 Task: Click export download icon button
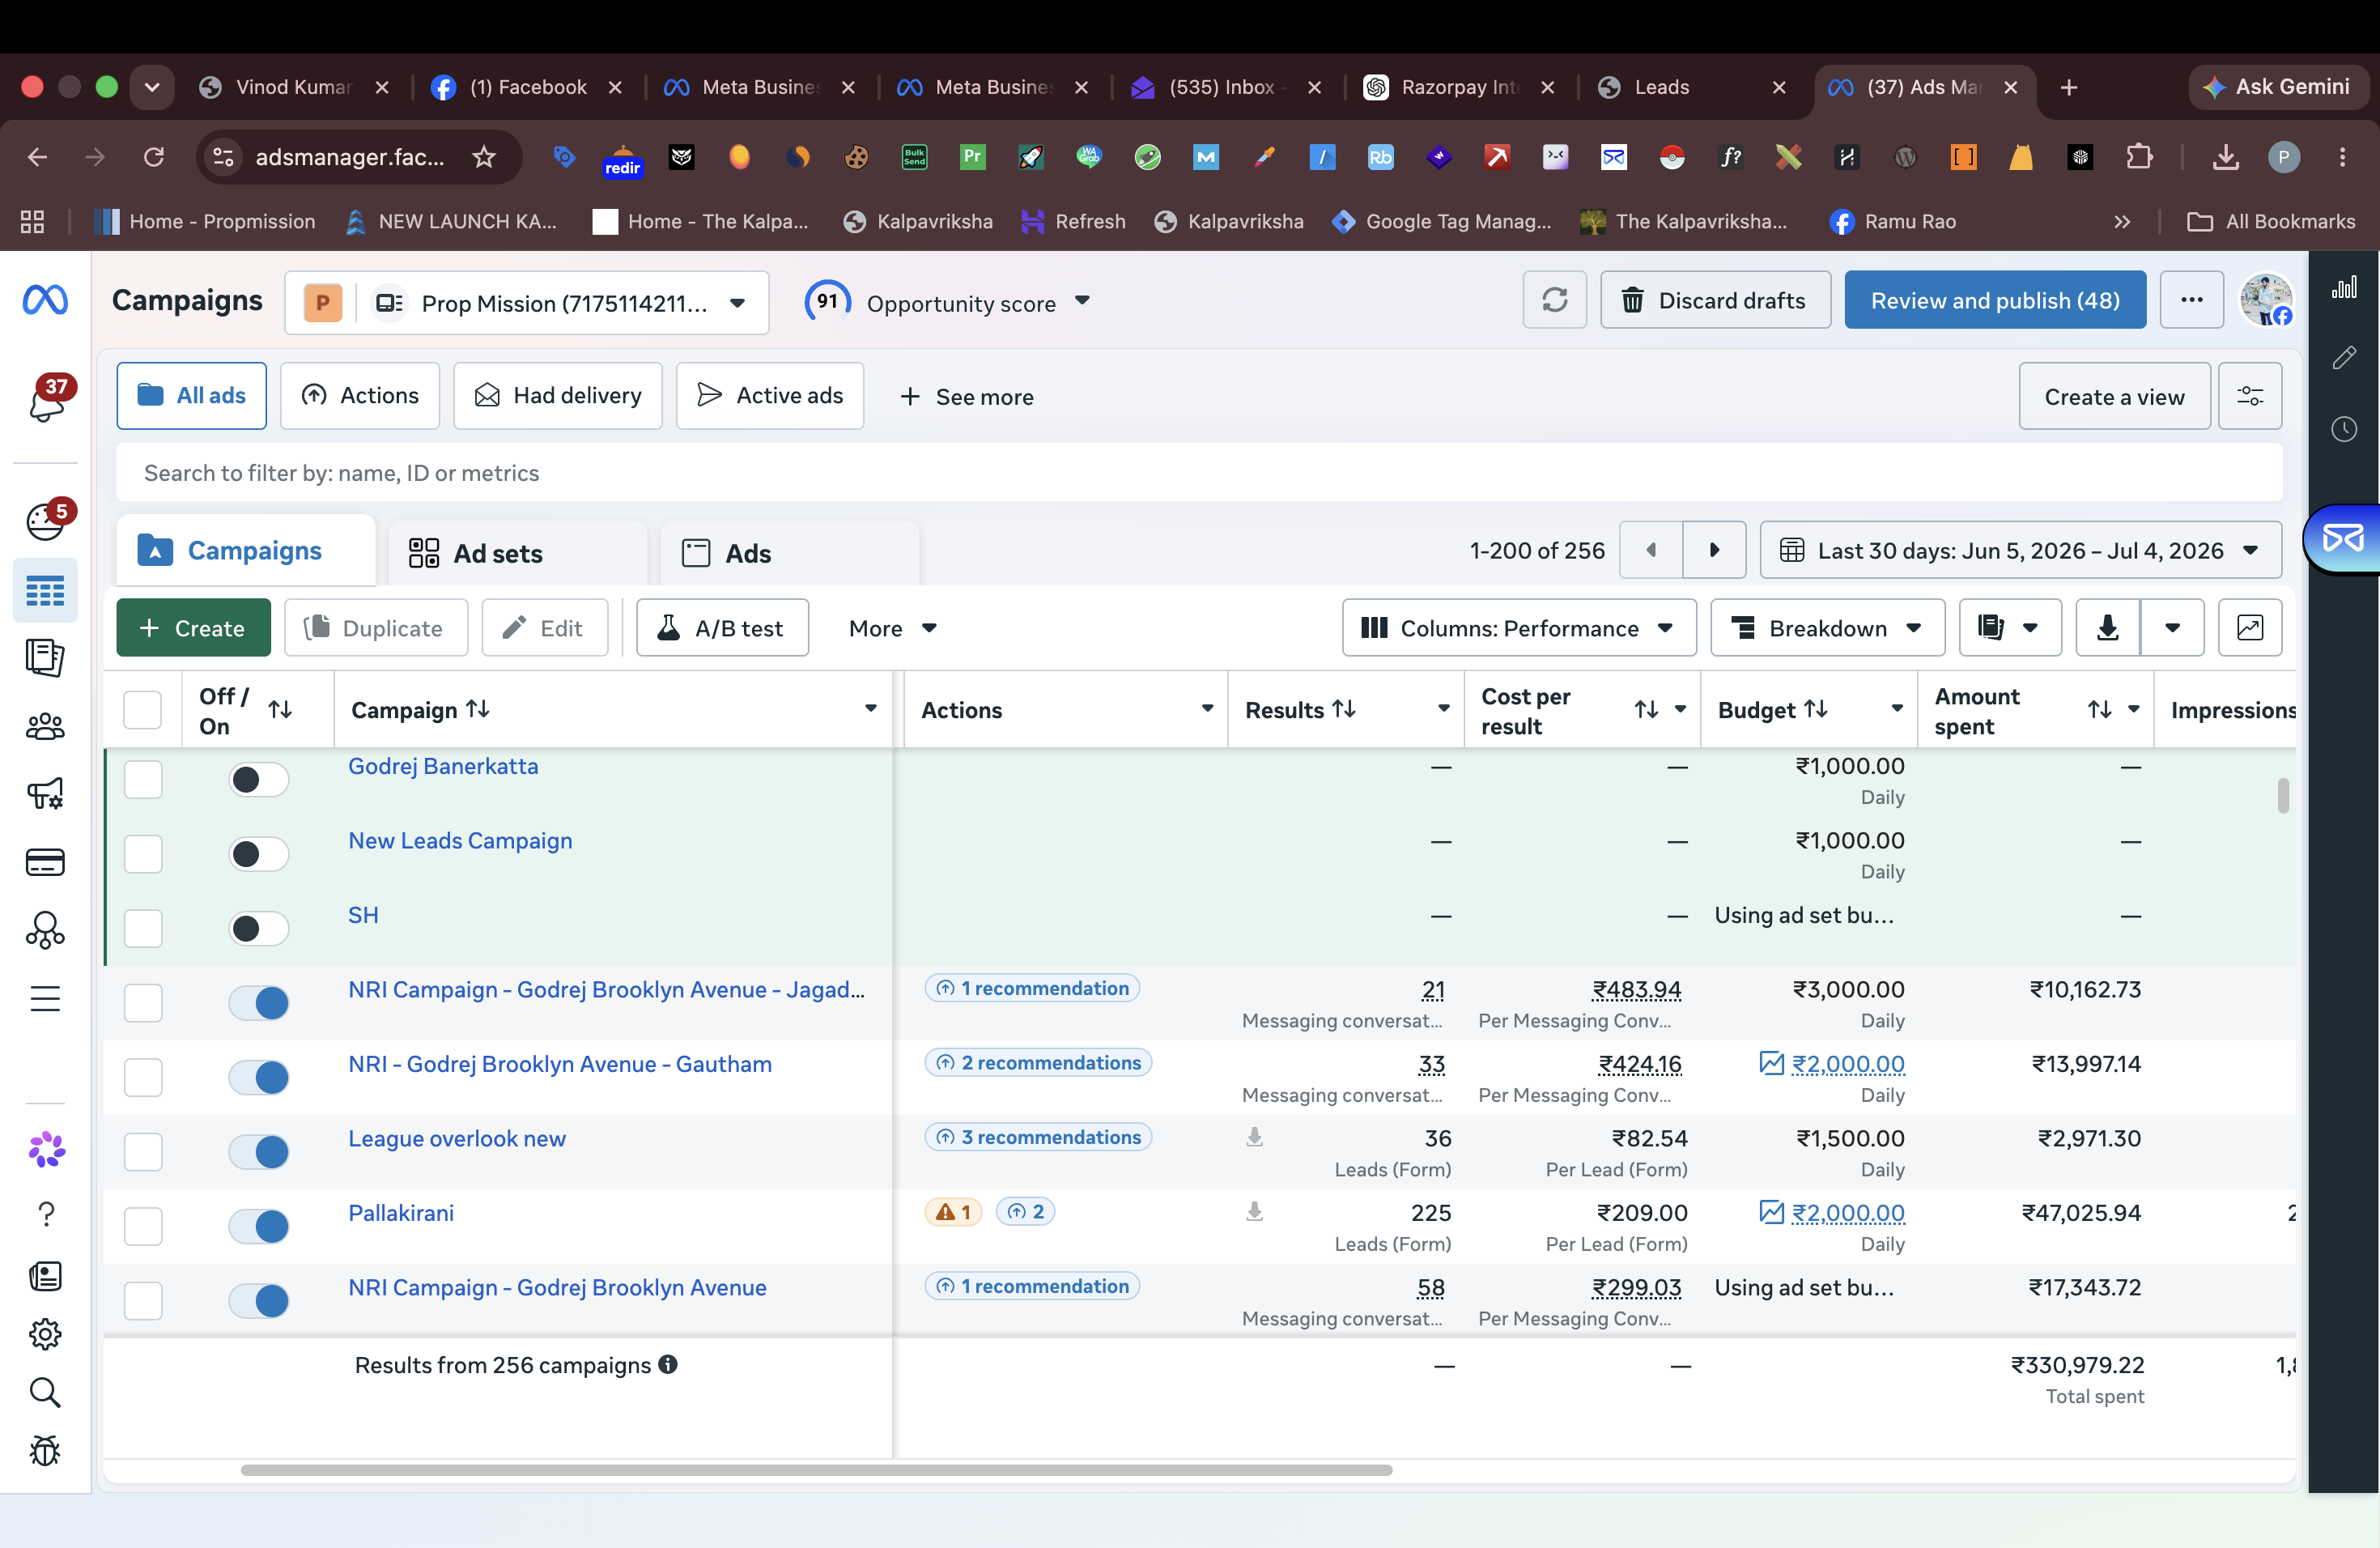(x=2108, y=628)
